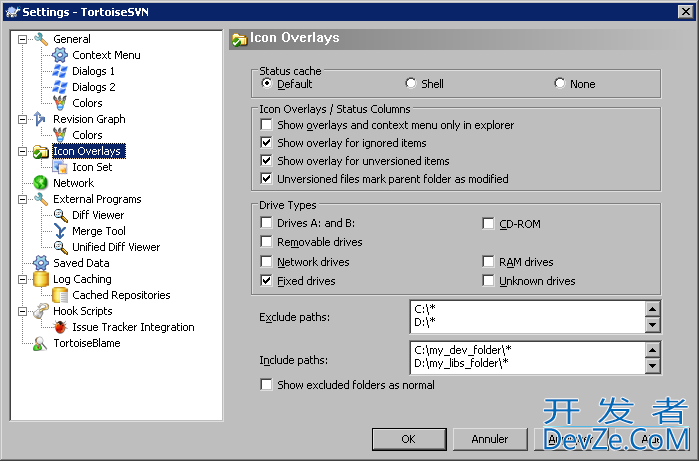The image size is (699, 461).
Task: Collapse the External Programs tree node
Action: [22, 199]
